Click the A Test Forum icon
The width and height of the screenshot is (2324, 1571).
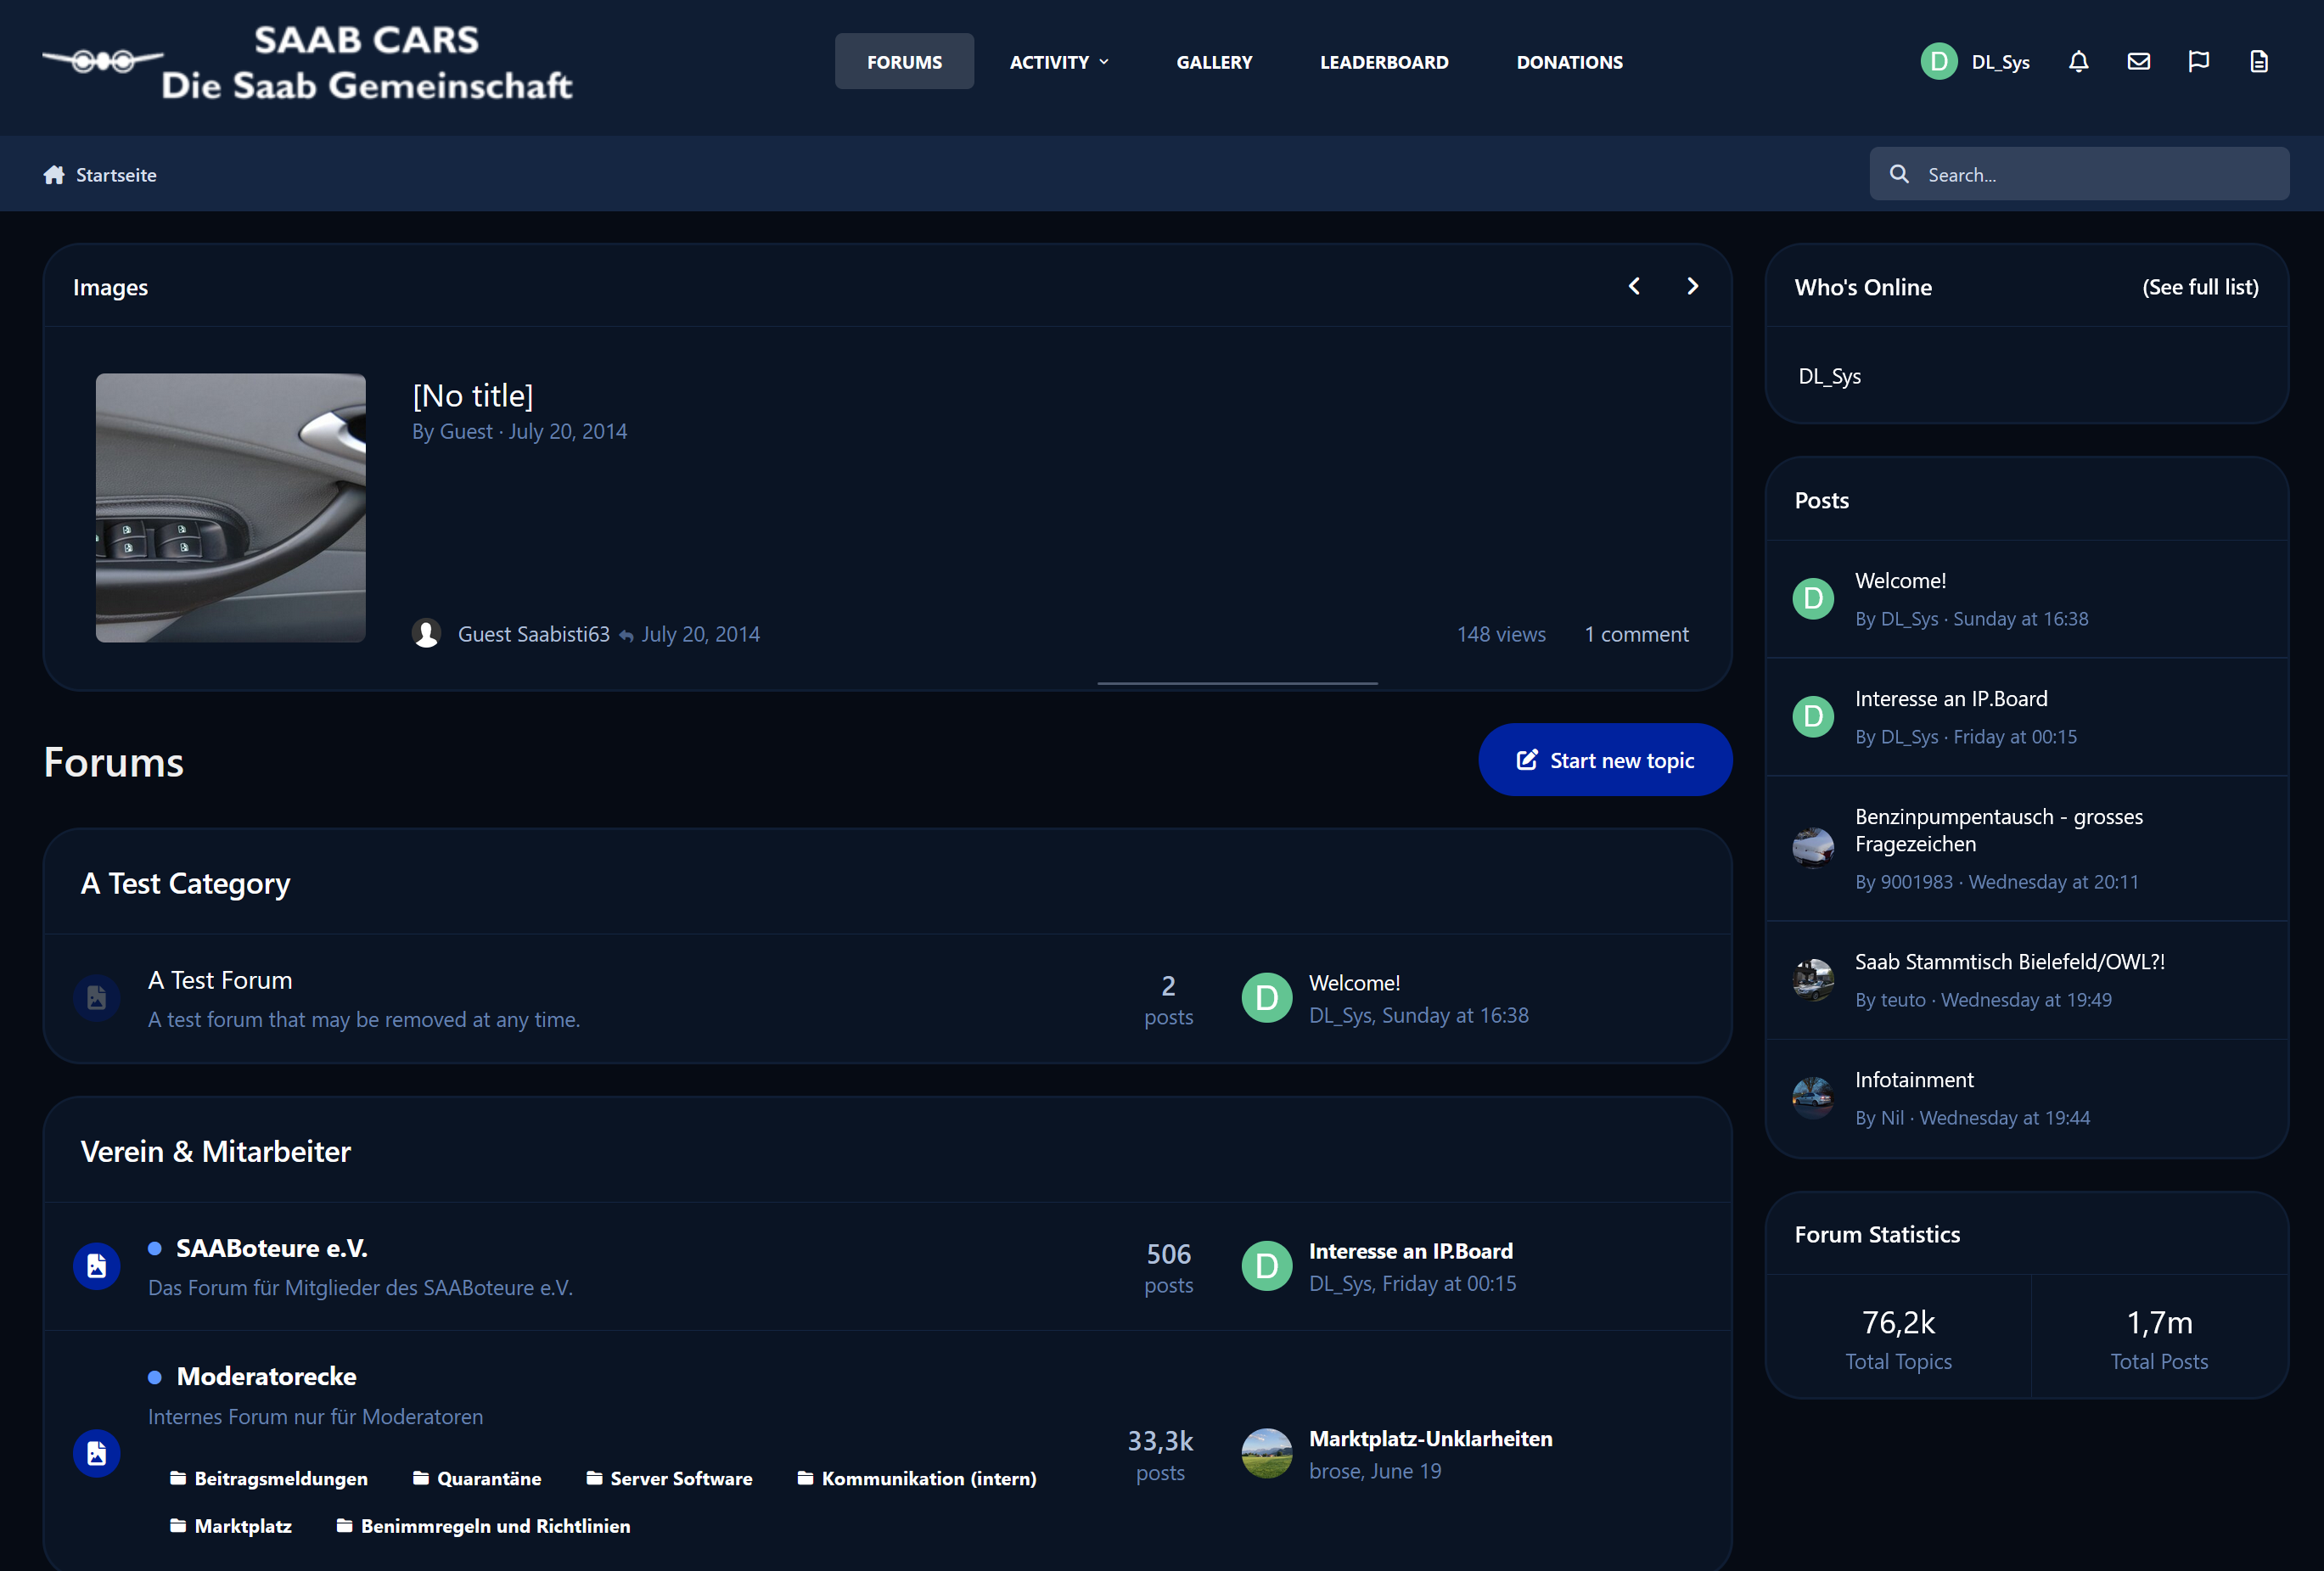tap(97, 997)
